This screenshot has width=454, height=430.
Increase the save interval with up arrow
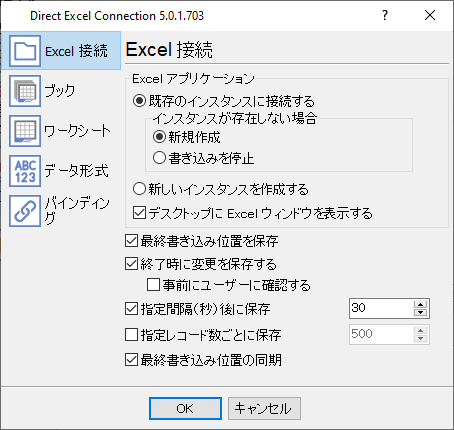click(x=421, y=304)
